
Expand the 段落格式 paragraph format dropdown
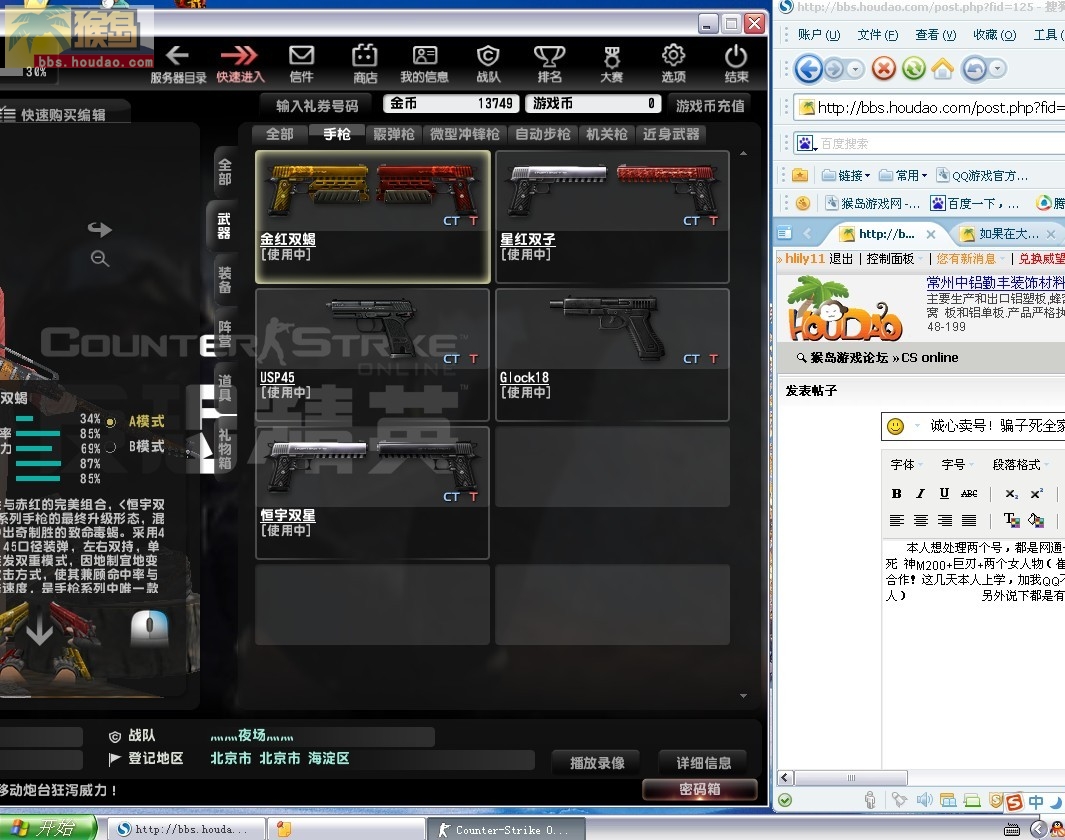(1021, 464)
